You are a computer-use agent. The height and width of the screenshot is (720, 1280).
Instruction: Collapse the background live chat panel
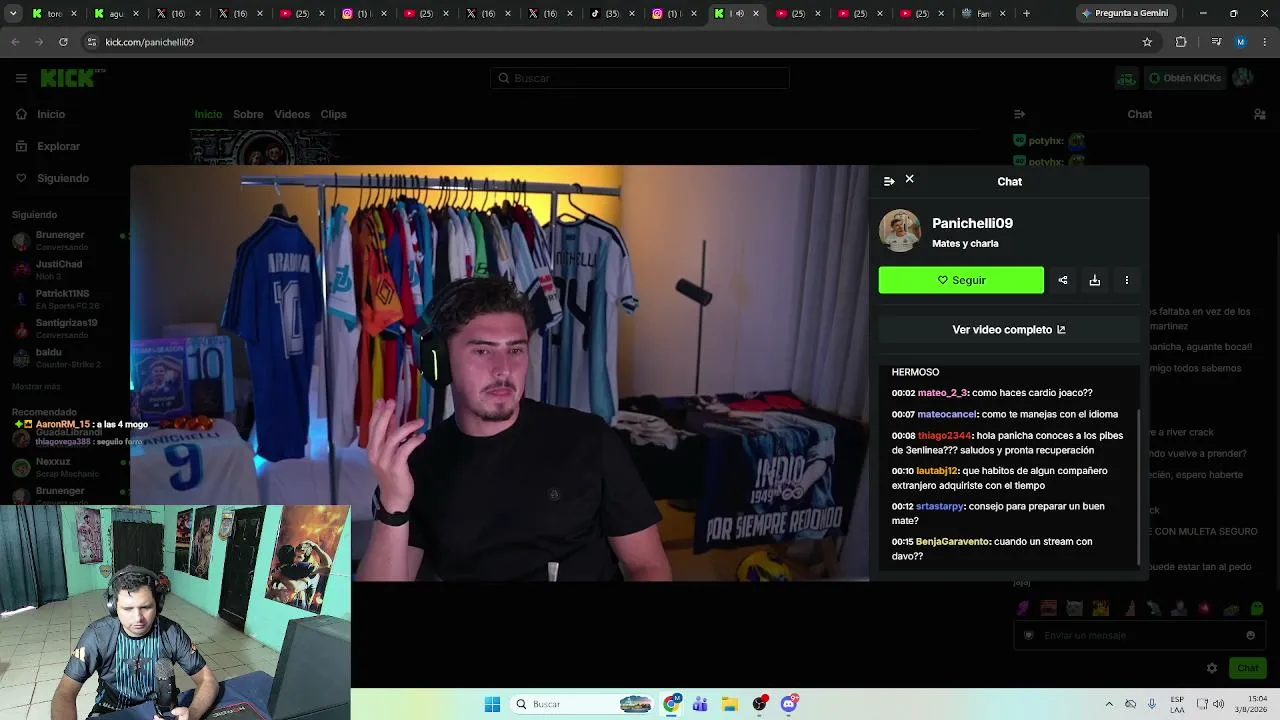point(1019,114)
